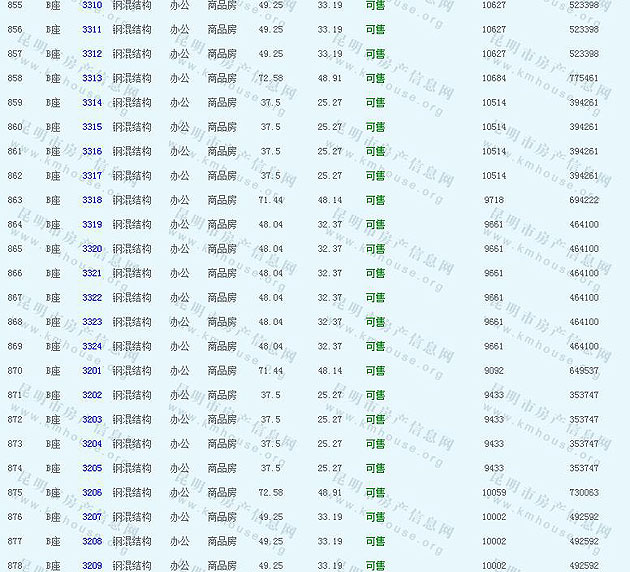Select room 3207 link
This screenshot has width=630, height=572.
[x=92, y=517]
